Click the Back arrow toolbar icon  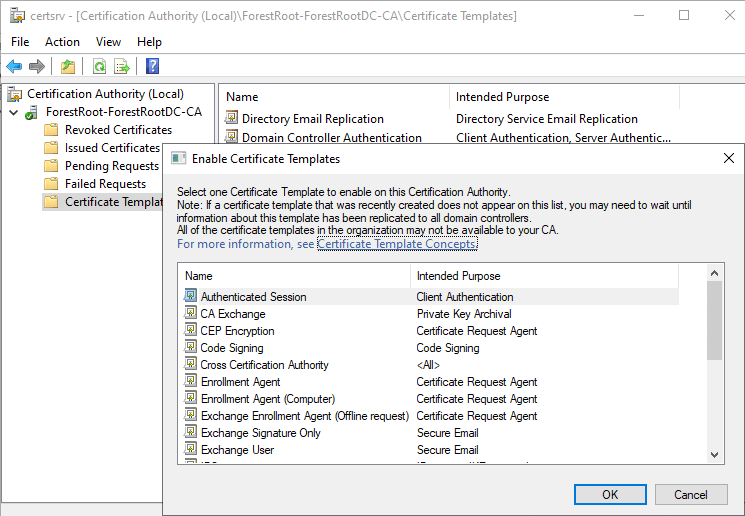(x=14, y=67)
